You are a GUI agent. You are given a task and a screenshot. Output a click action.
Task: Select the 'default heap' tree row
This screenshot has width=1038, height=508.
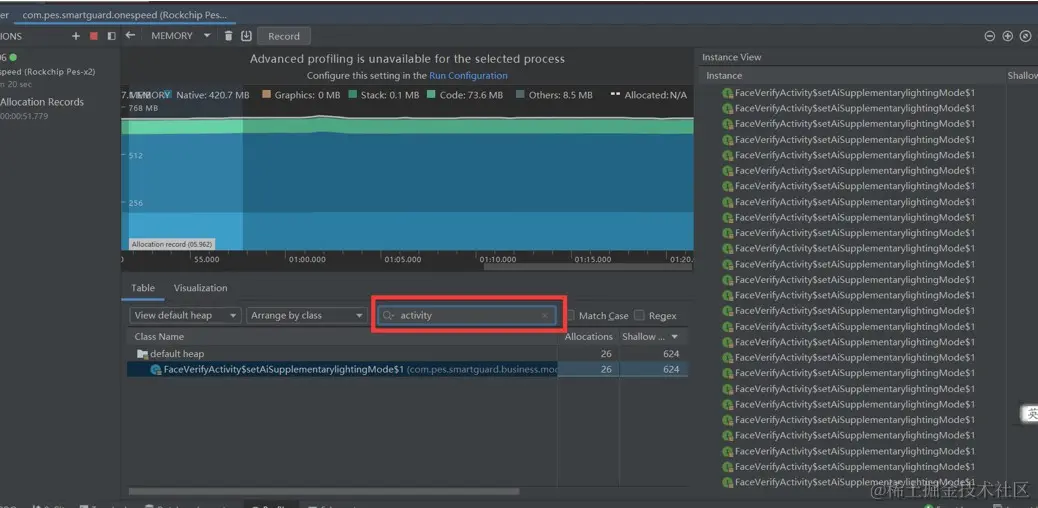(x=407, y=354)
